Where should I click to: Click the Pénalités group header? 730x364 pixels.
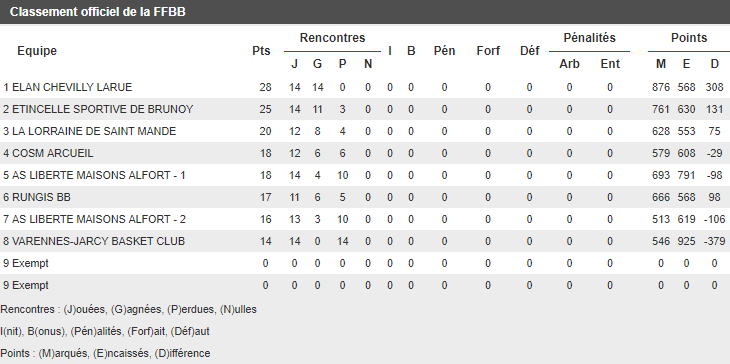point(589,38)
